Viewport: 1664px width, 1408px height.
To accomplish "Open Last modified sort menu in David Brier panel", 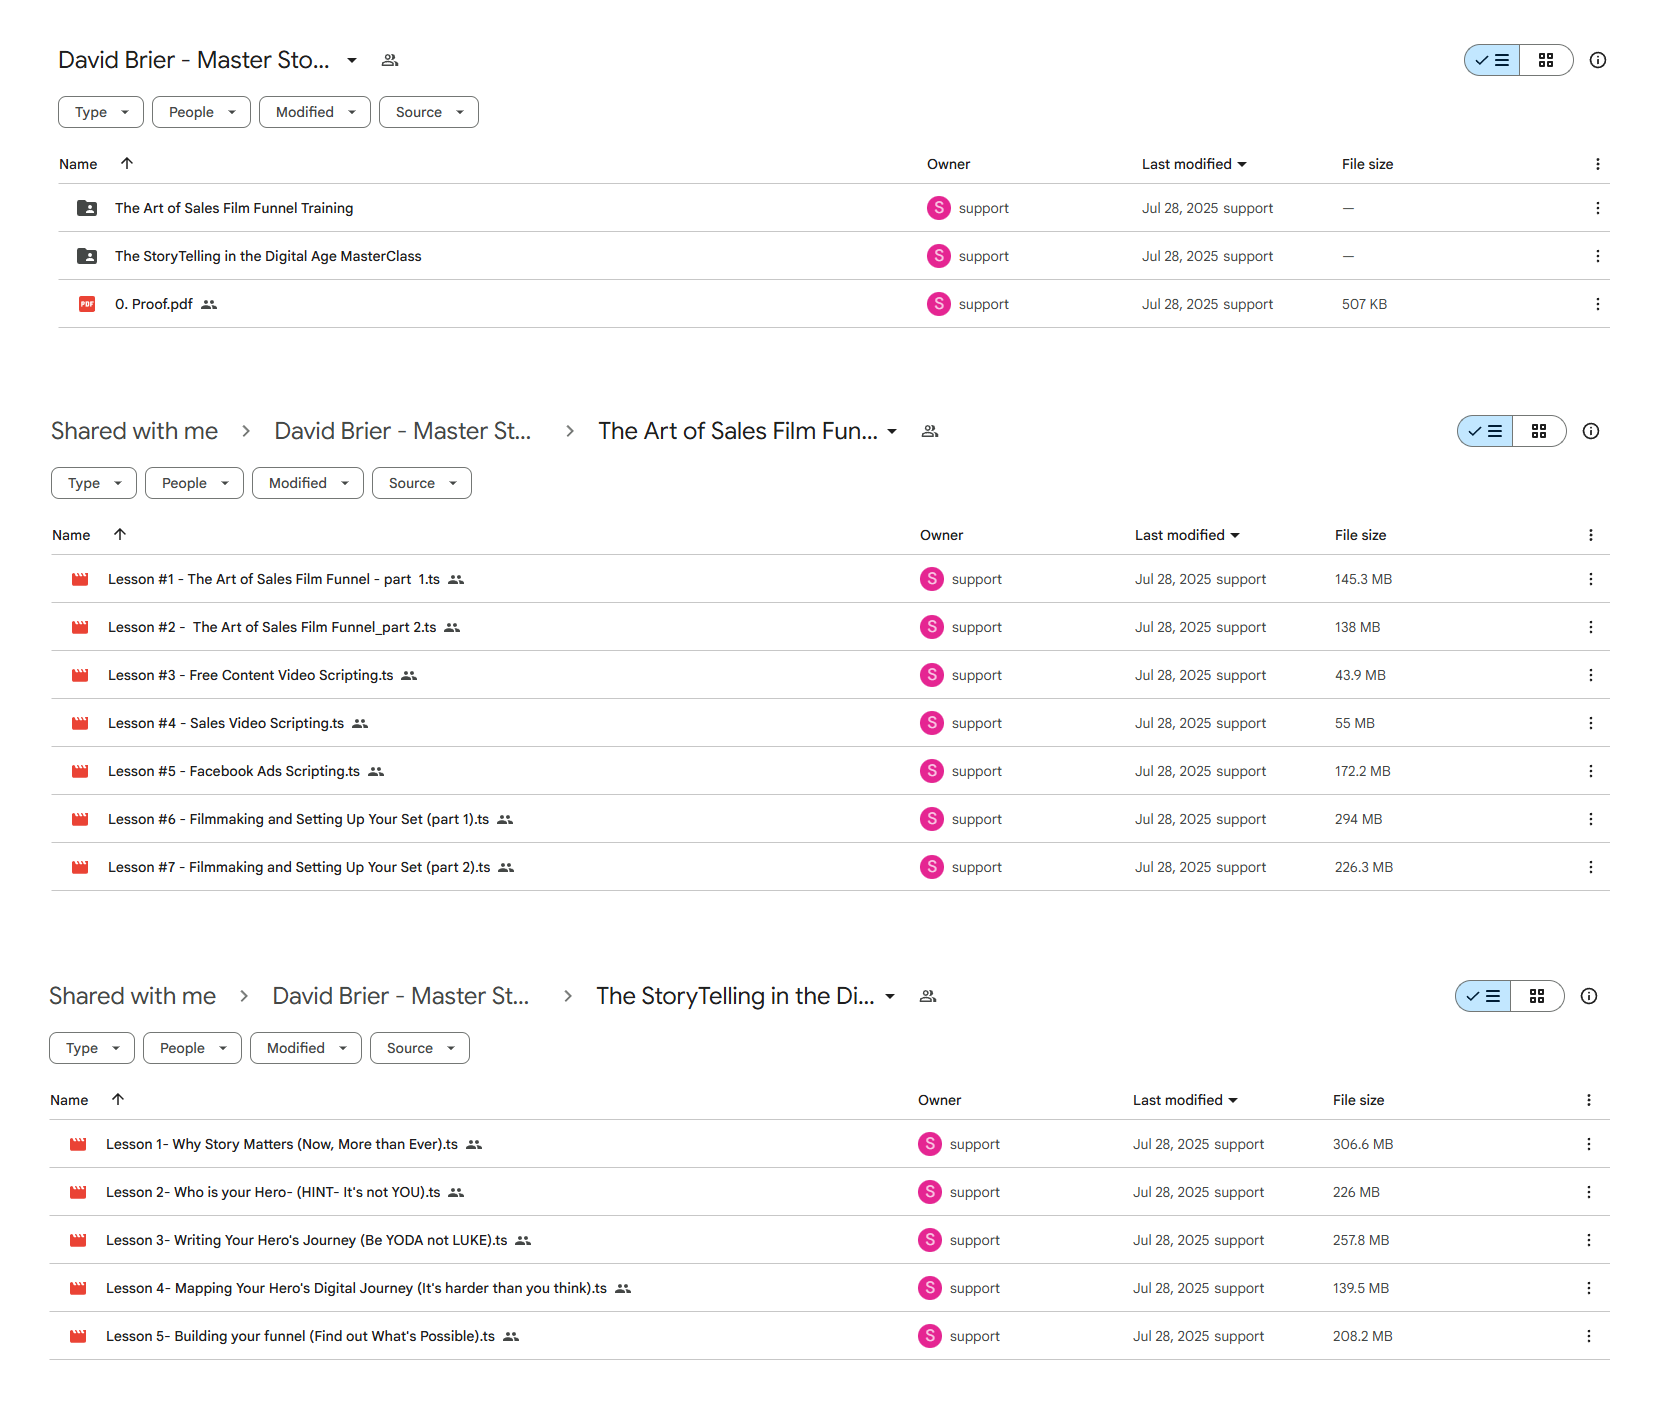I will click(x=1194, y=164).
